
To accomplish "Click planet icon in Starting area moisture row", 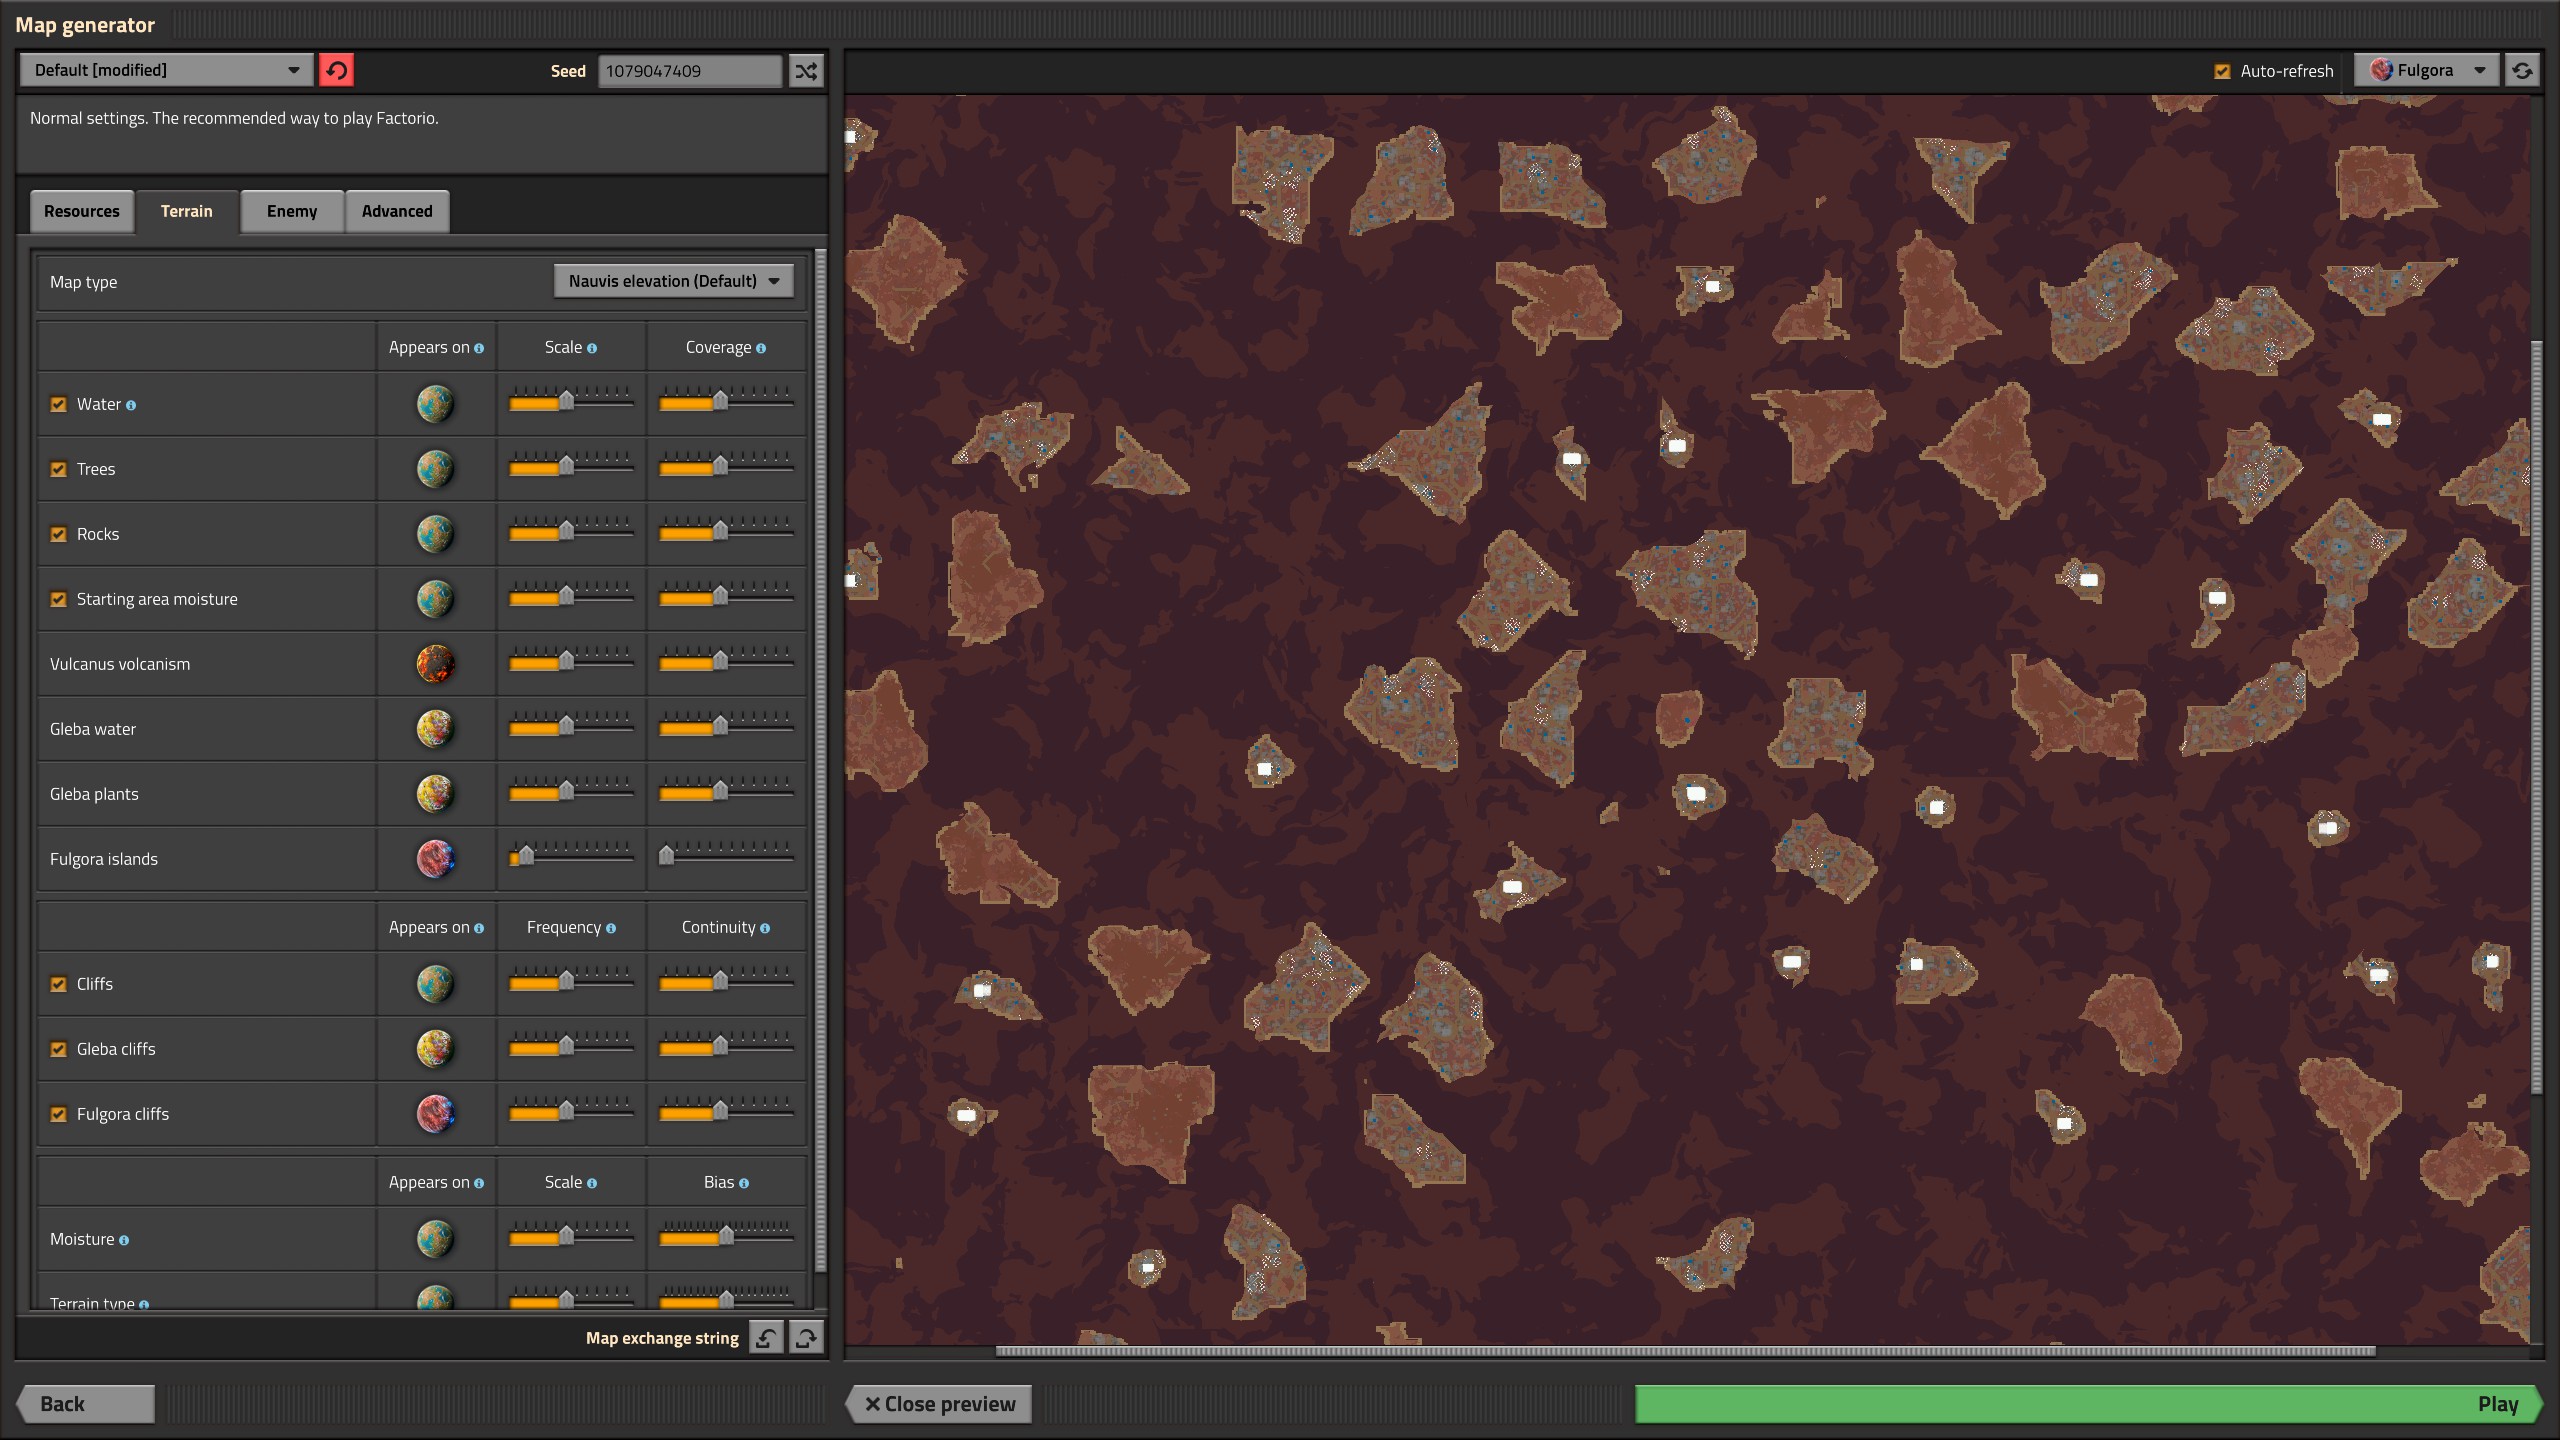I will 435,599.
